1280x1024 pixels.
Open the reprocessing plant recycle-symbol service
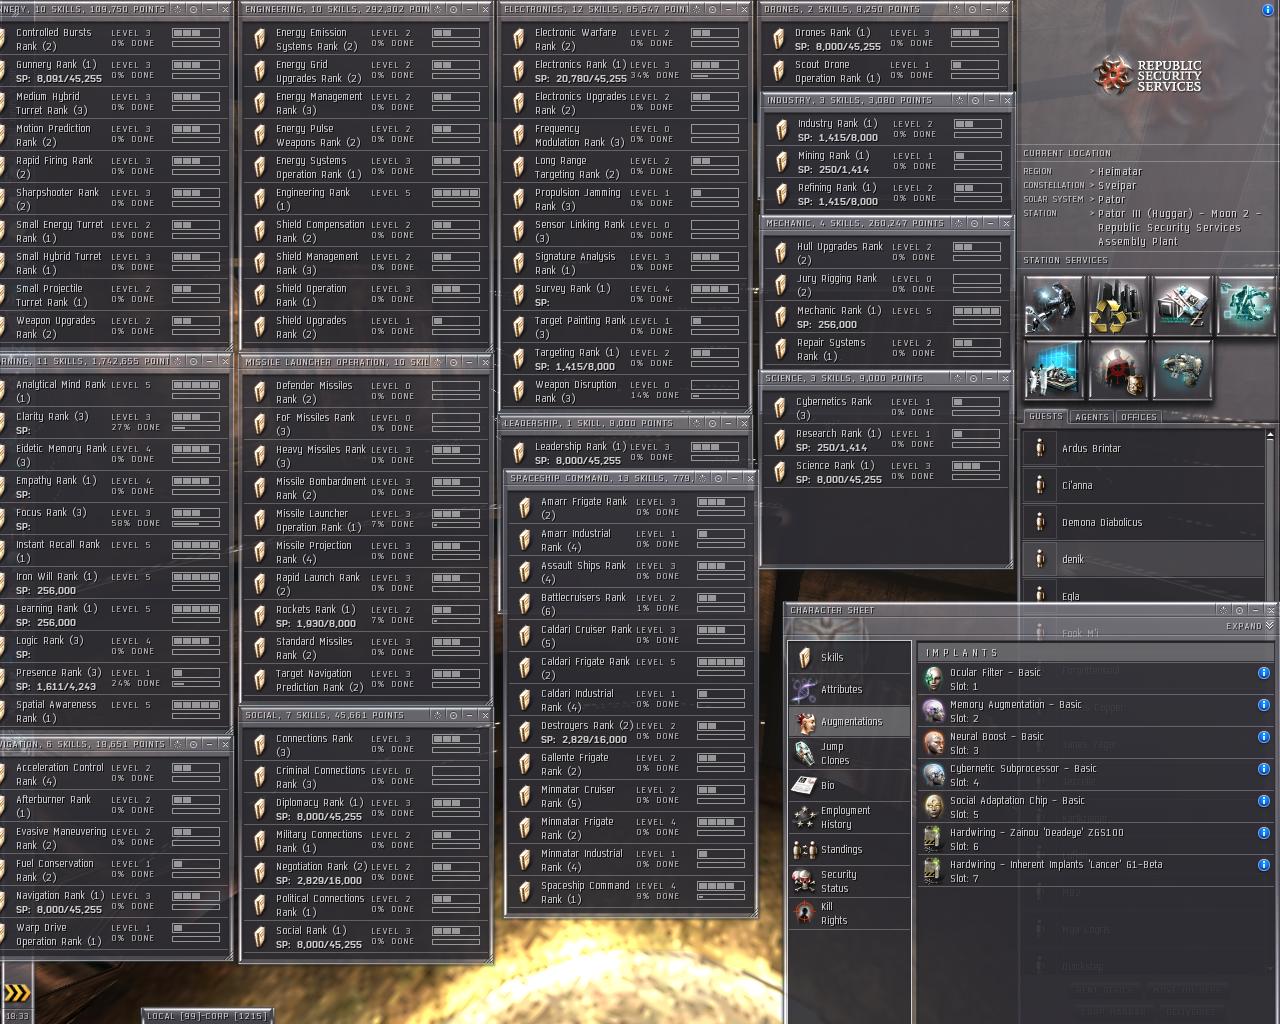click(1118, 305)
